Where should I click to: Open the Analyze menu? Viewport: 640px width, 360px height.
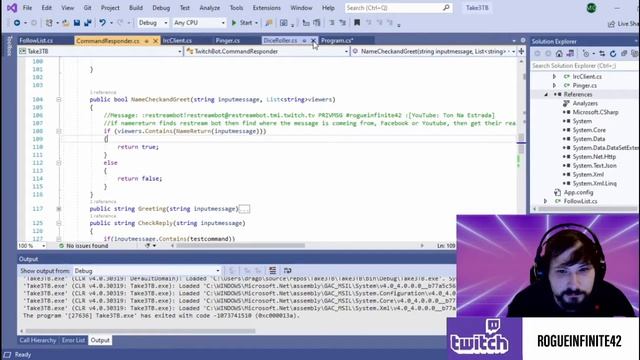tap(209, 8)
